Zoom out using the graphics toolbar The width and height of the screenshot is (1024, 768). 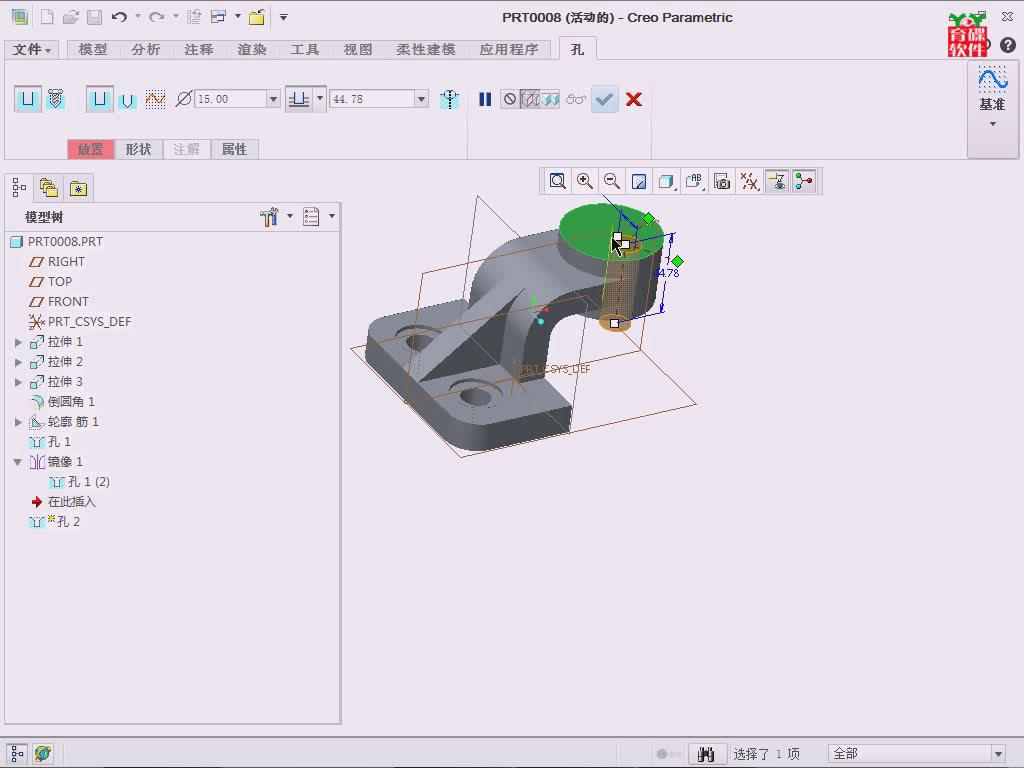coord(611,182)
